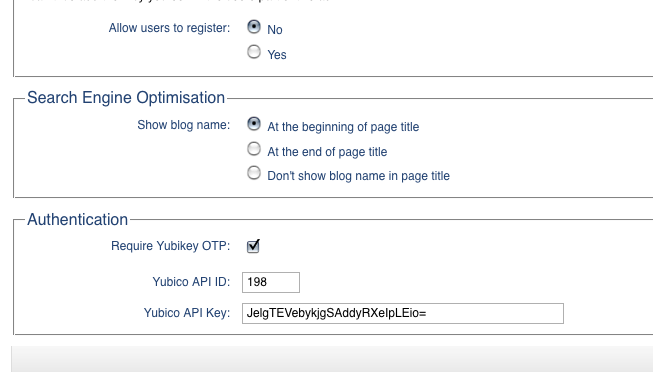The height and width of the screenshot is (372, 653).
Task: Choose the "At the beginning of page title" radio button
Action: tap(254, 124)
